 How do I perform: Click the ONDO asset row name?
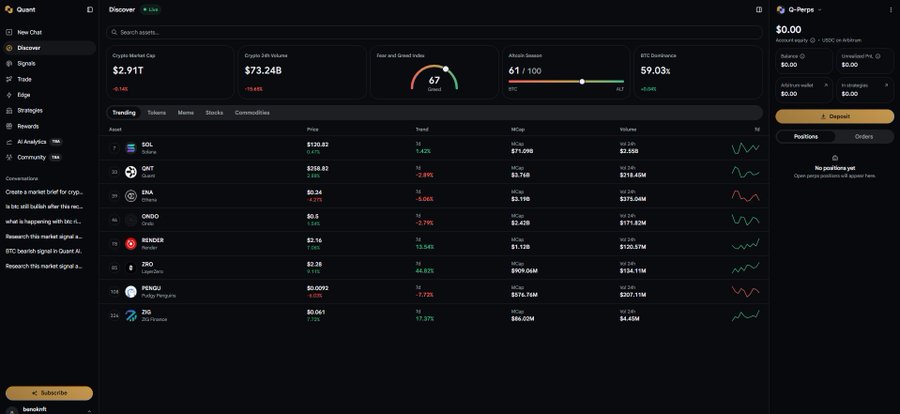point(150,216)
